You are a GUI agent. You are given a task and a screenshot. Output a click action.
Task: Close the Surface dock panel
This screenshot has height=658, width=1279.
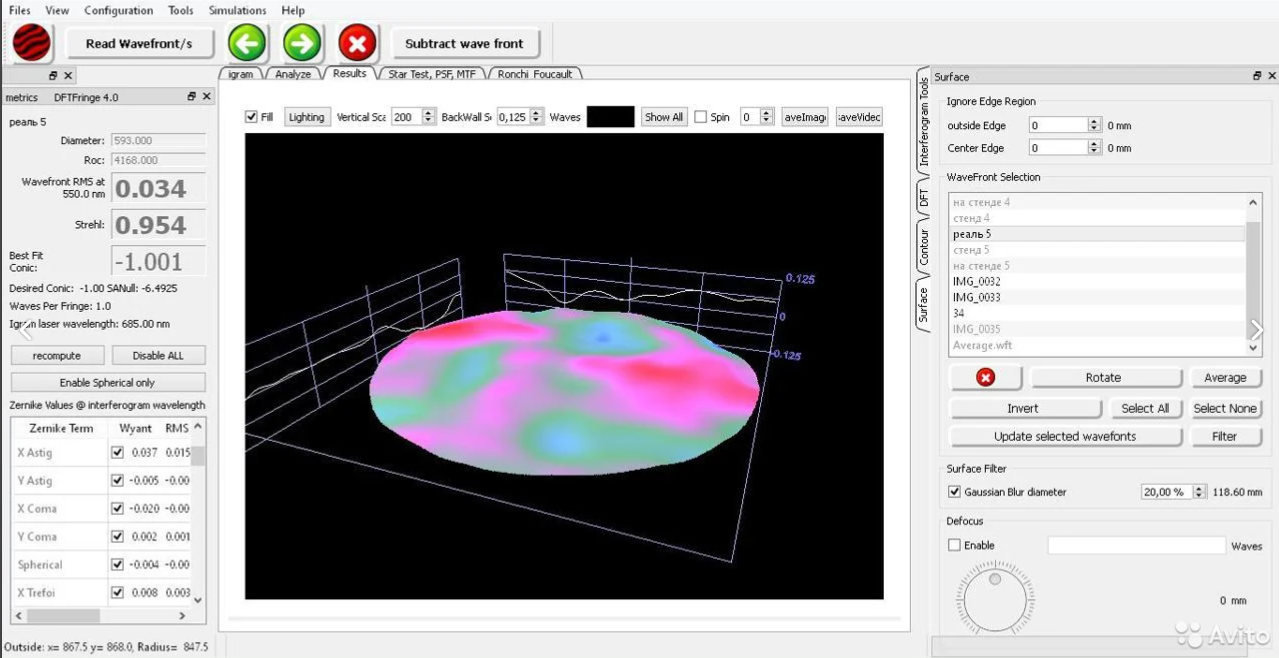tap(1272, 76)
